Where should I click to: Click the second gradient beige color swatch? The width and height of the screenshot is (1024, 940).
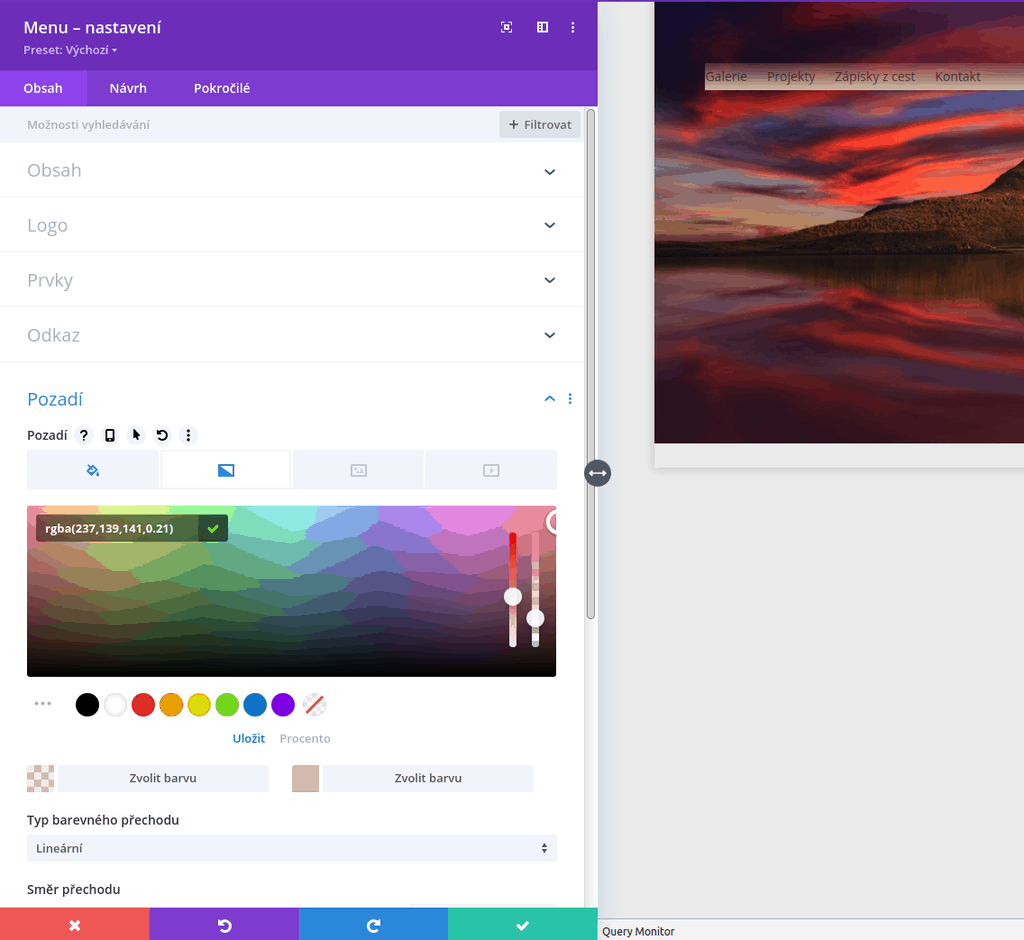(x=306, y=778)
